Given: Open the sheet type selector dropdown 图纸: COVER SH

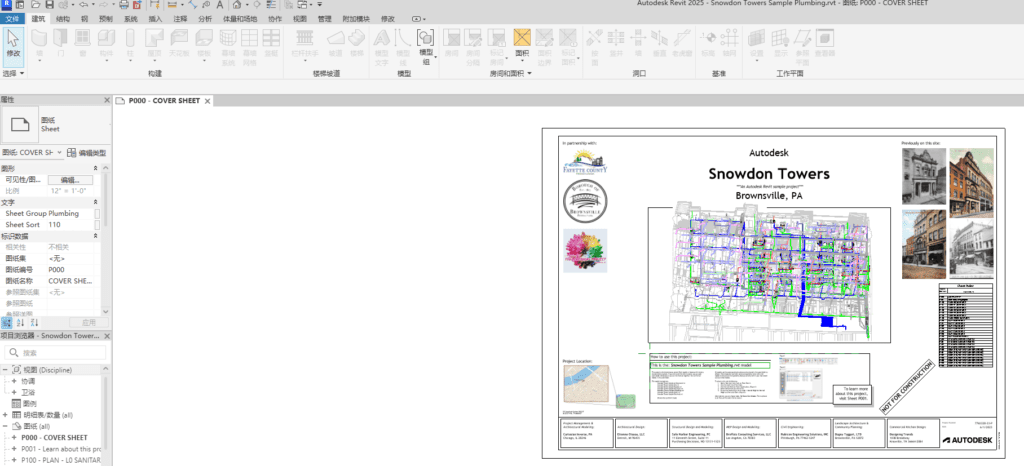Looking at the screenshot, I should [31, 153].
